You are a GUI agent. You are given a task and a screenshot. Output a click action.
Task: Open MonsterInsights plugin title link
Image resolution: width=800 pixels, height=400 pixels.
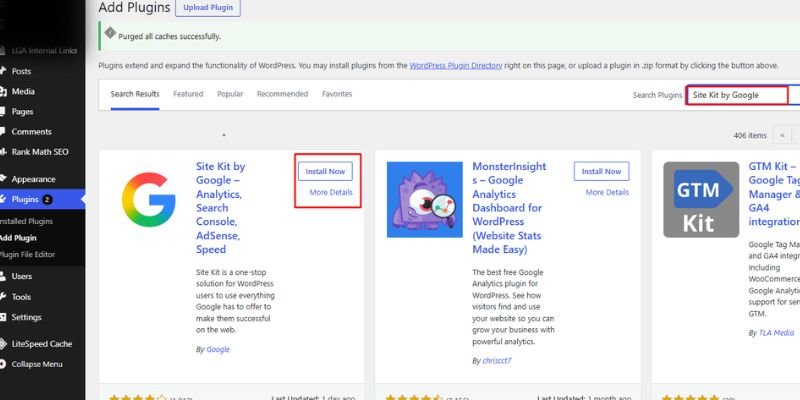(509, 208)
